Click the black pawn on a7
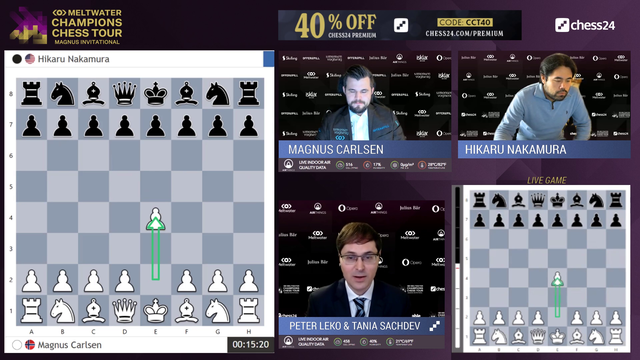This screenshot has width=640, height=360. click(31, 125)
